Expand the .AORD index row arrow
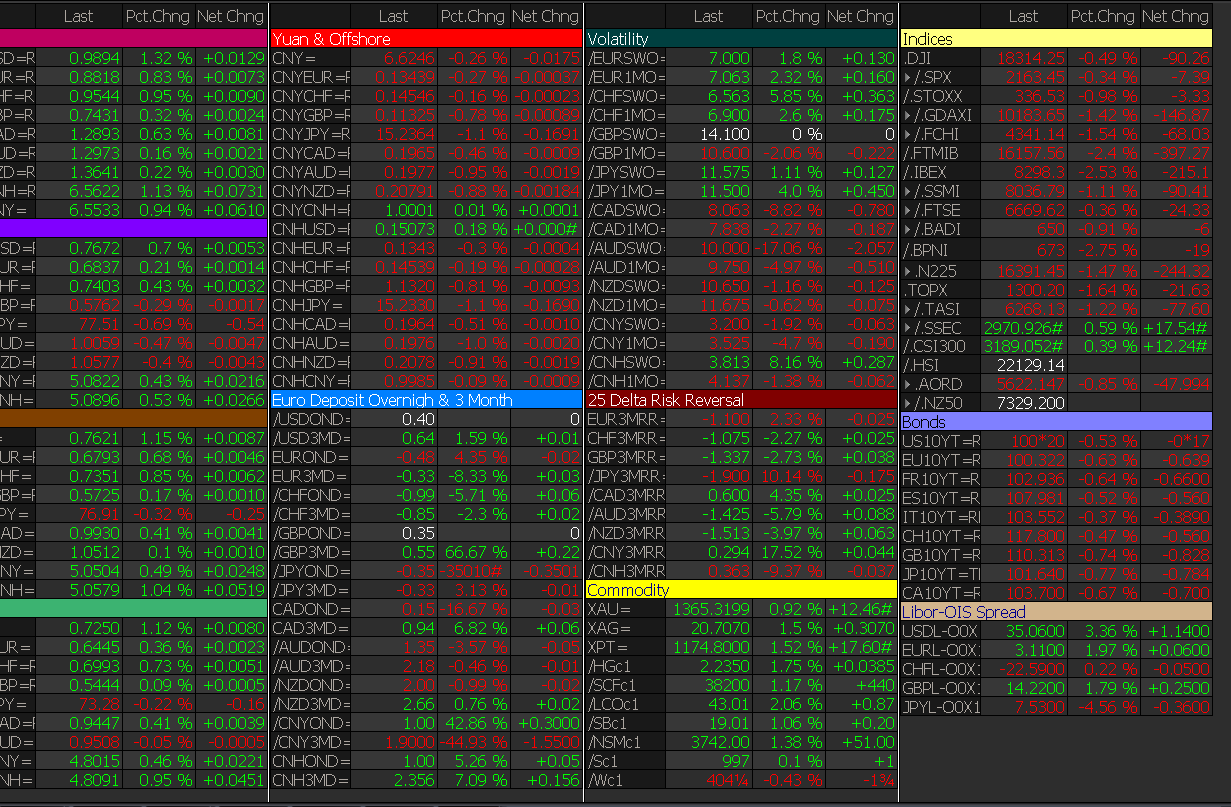Screen dimensions: 1231x807 [x=907, y=385]
